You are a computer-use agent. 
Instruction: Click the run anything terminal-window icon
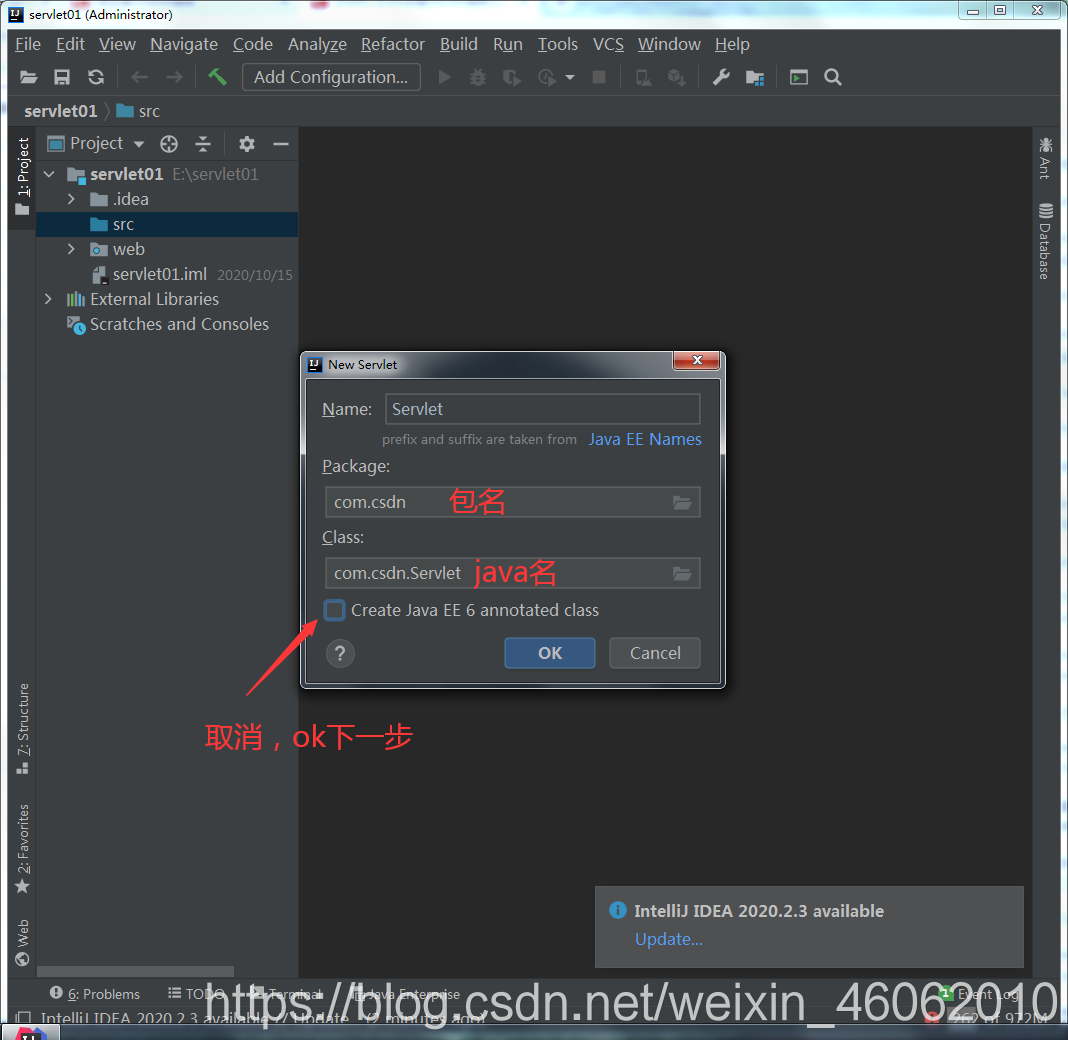click(798, 77)
